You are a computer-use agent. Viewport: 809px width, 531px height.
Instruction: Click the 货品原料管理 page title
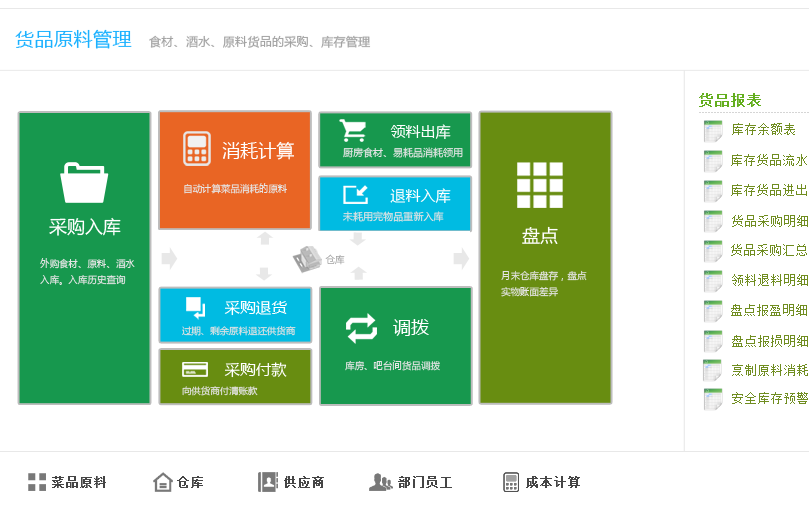tap(73, 40)
